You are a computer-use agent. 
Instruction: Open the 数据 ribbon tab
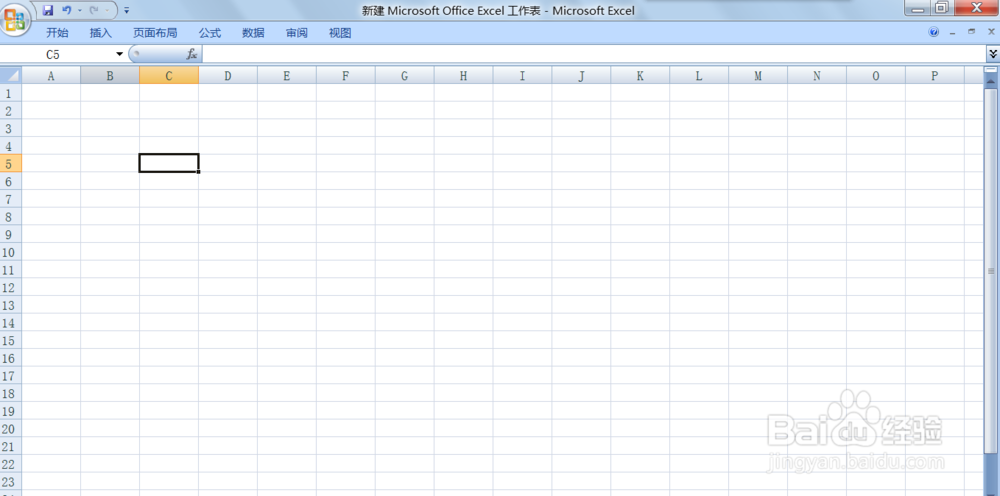253,33
